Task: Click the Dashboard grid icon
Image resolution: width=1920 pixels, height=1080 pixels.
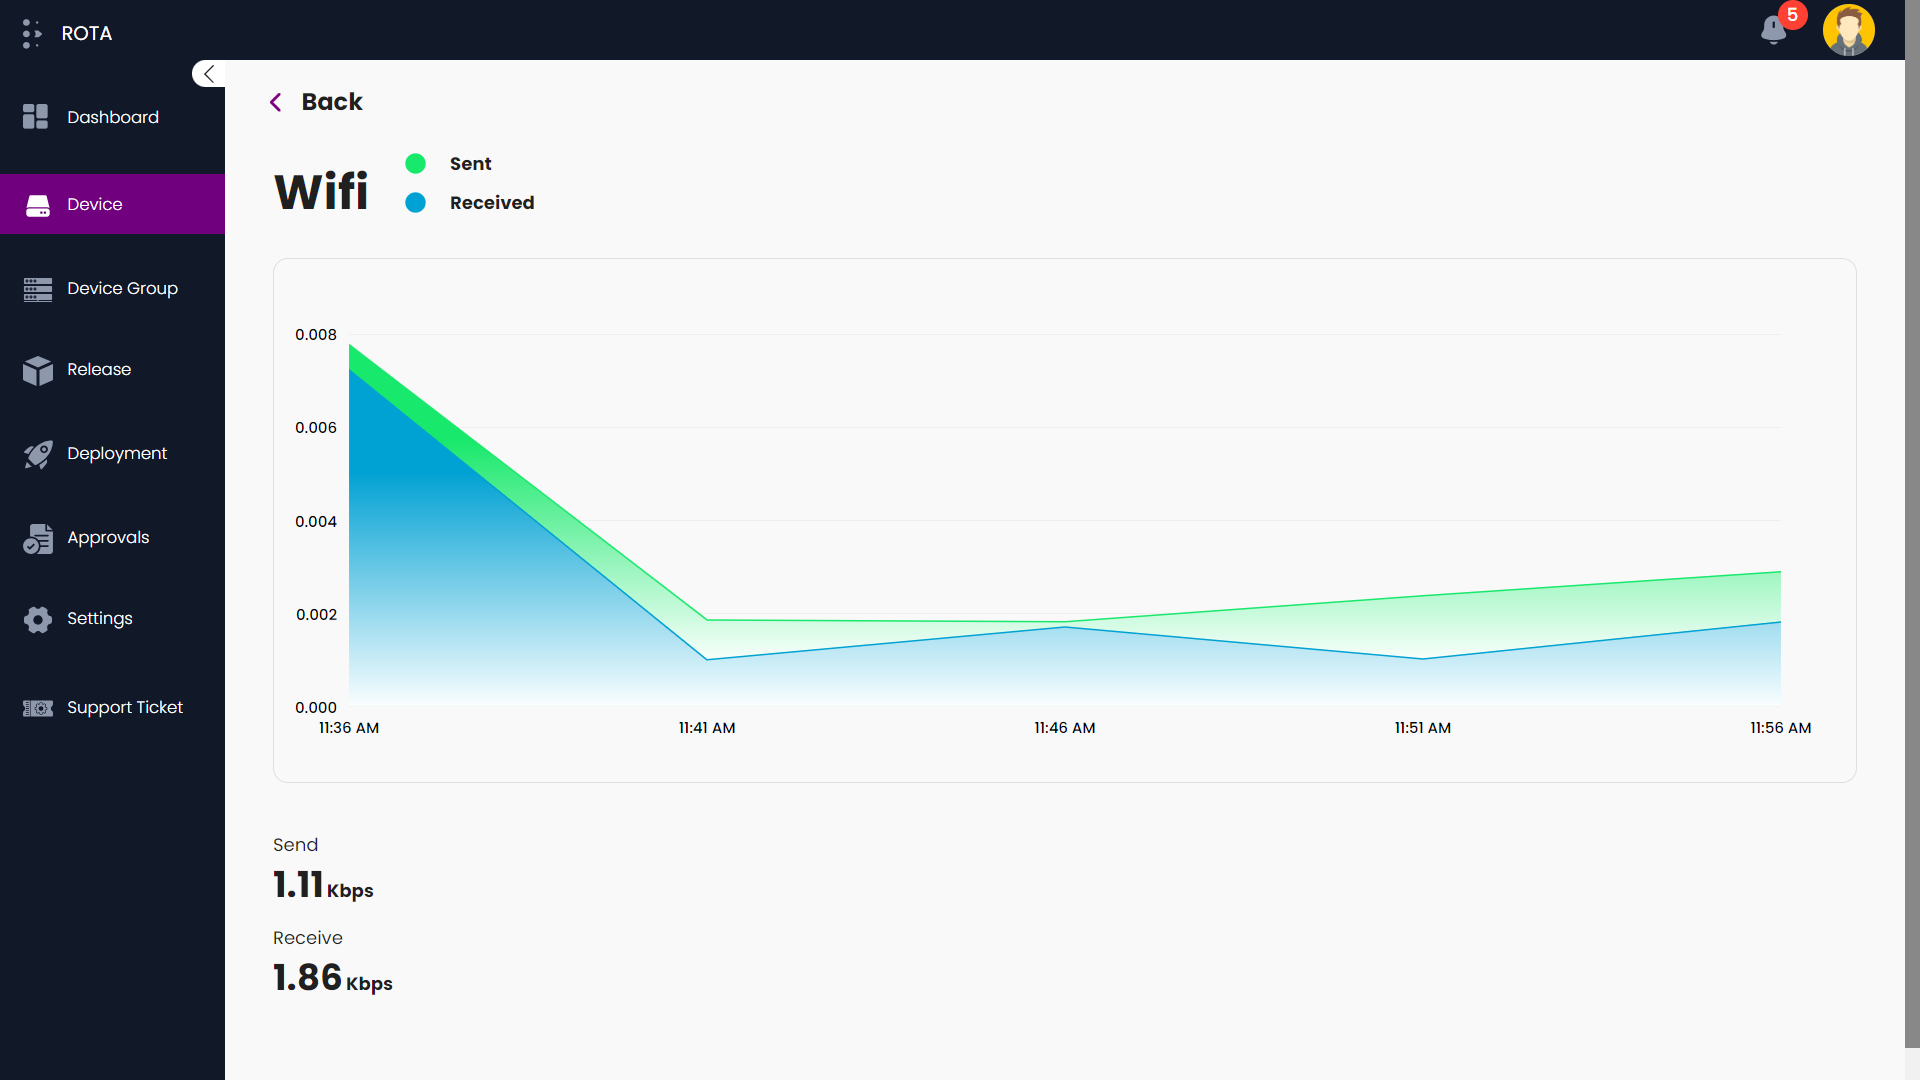Action: pyautogui.click(x=36, y=117)
